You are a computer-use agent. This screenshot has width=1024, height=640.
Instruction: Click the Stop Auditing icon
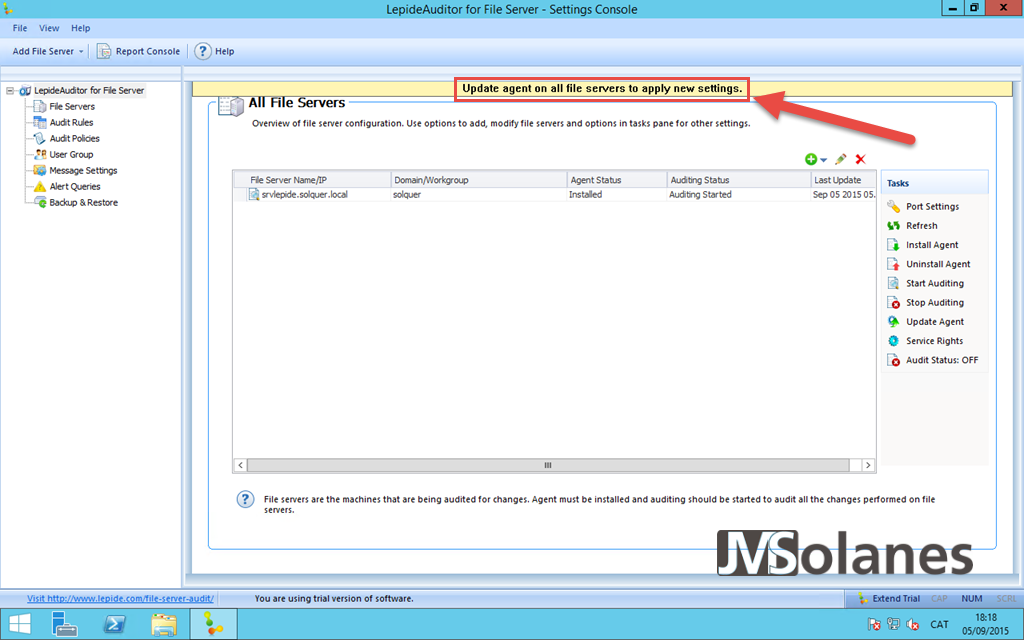[x=893, y=302]
